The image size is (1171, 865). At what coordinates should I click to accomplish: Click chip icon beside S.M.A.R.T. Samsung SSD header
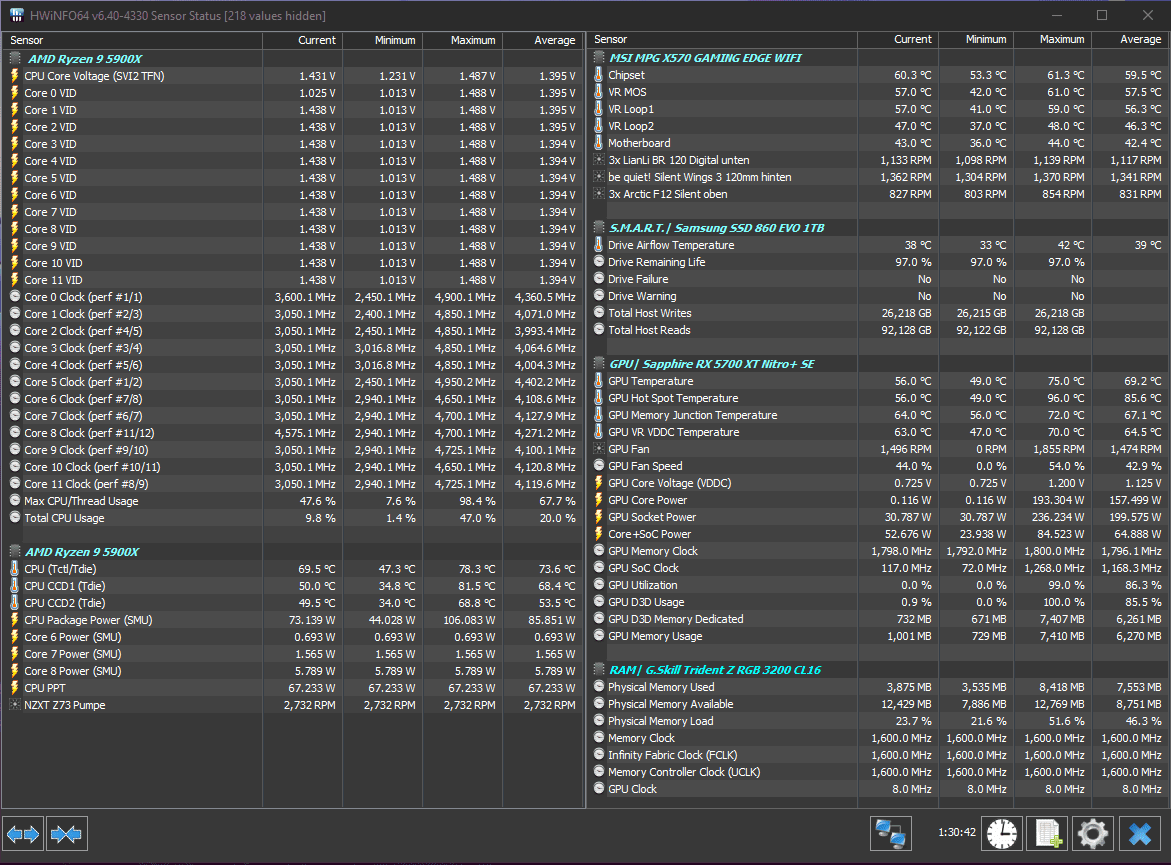(599, 228)
